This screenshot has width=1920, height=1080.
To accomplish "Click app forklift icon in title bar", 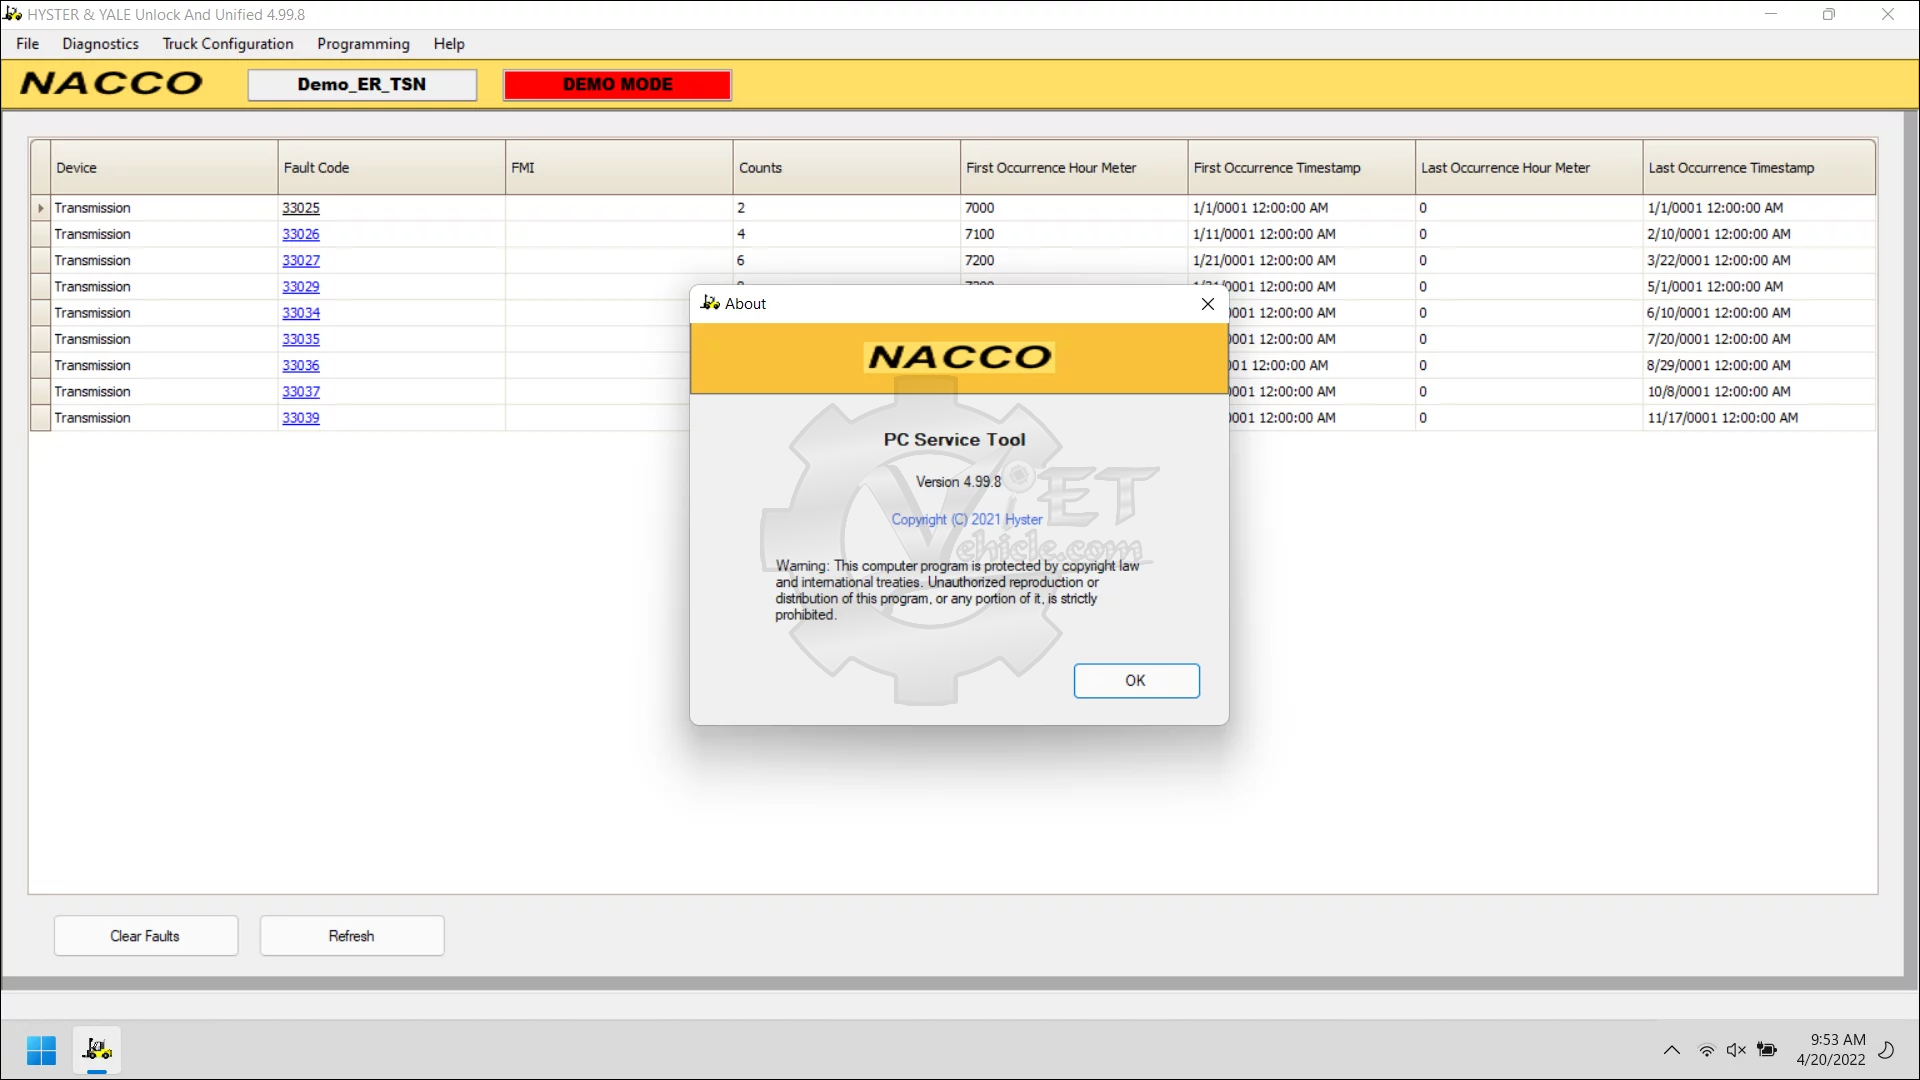I will (x=13, y=14).
